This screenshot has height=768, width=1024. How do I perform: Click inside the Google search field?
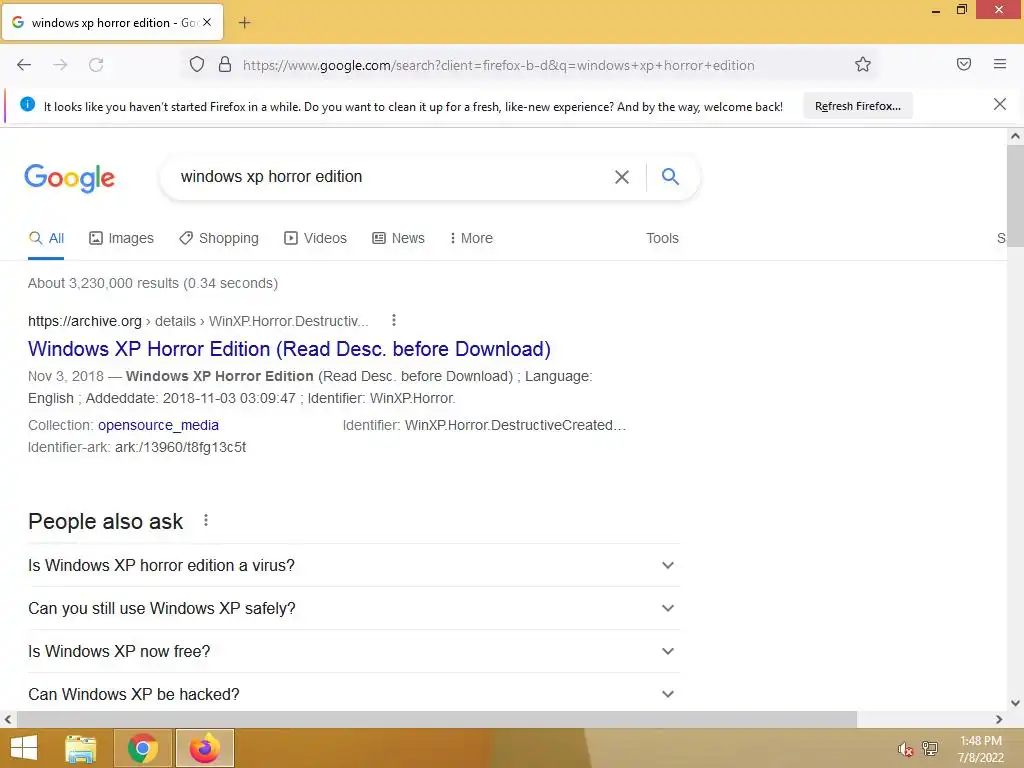(x=392, y=177)
